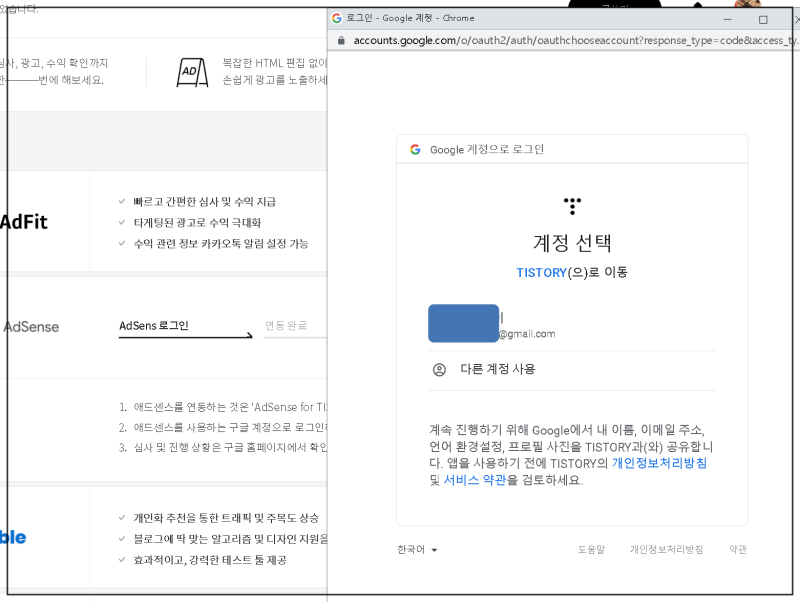Open the 서비스 약관 link in the consent text
This screenshot has height=602, width=800.
pos(475,480)
